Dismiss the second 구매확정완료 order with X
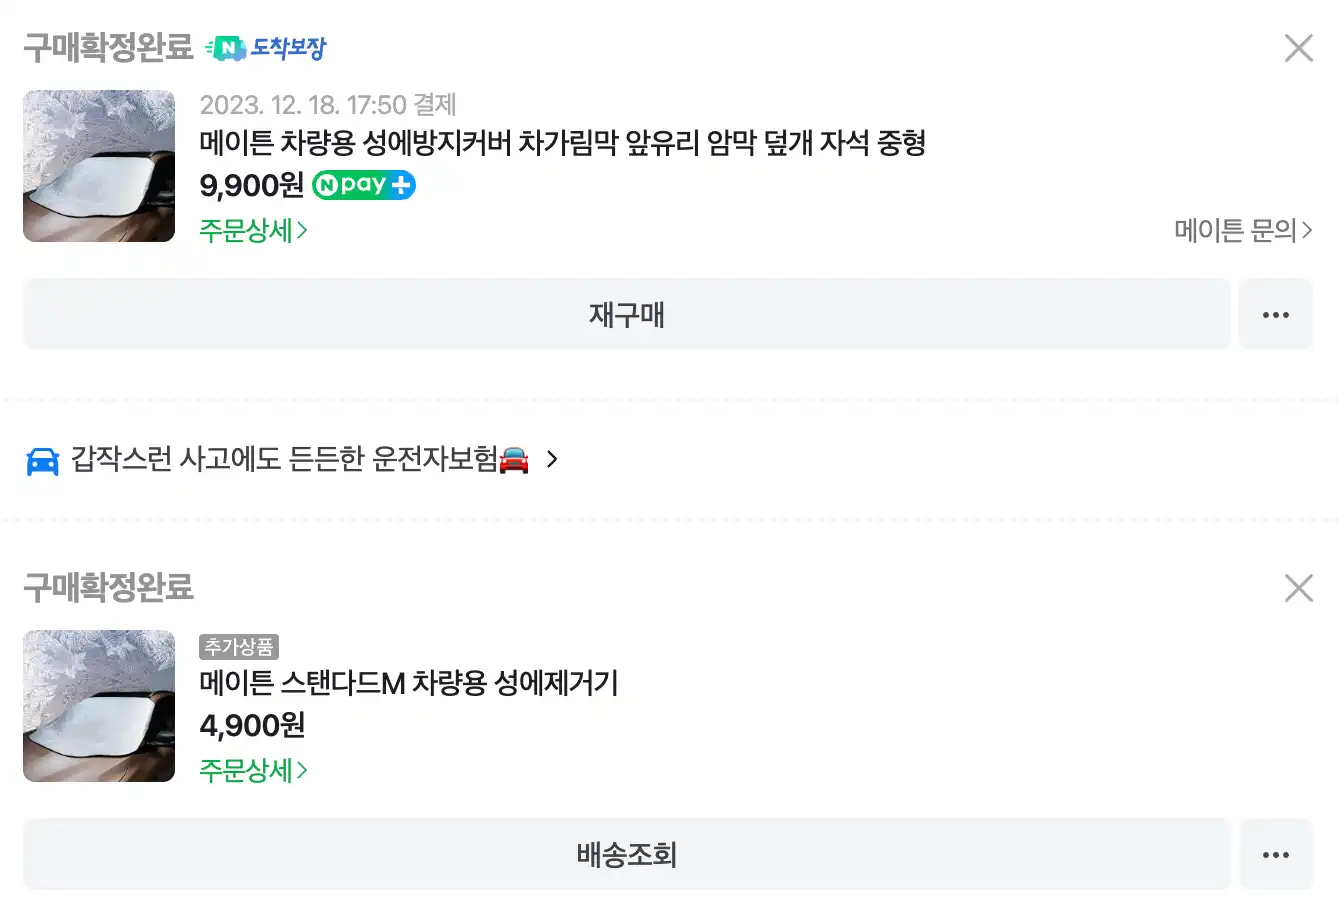 coord(1298,588)
